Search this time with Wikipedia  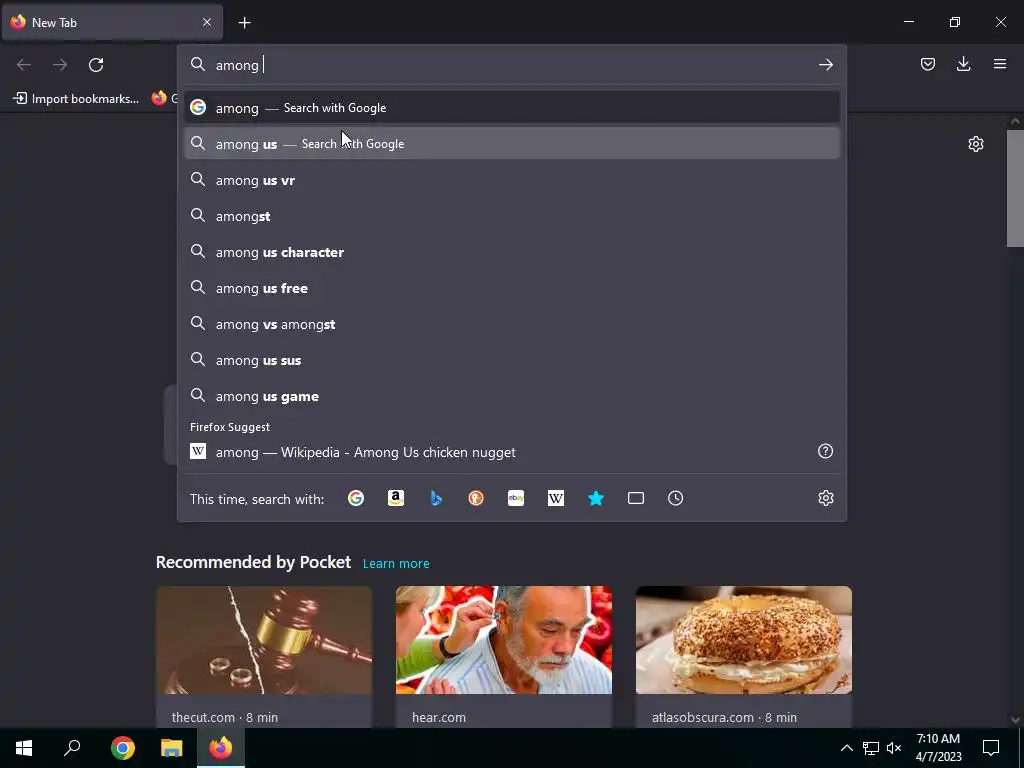[x=556, y=498]
